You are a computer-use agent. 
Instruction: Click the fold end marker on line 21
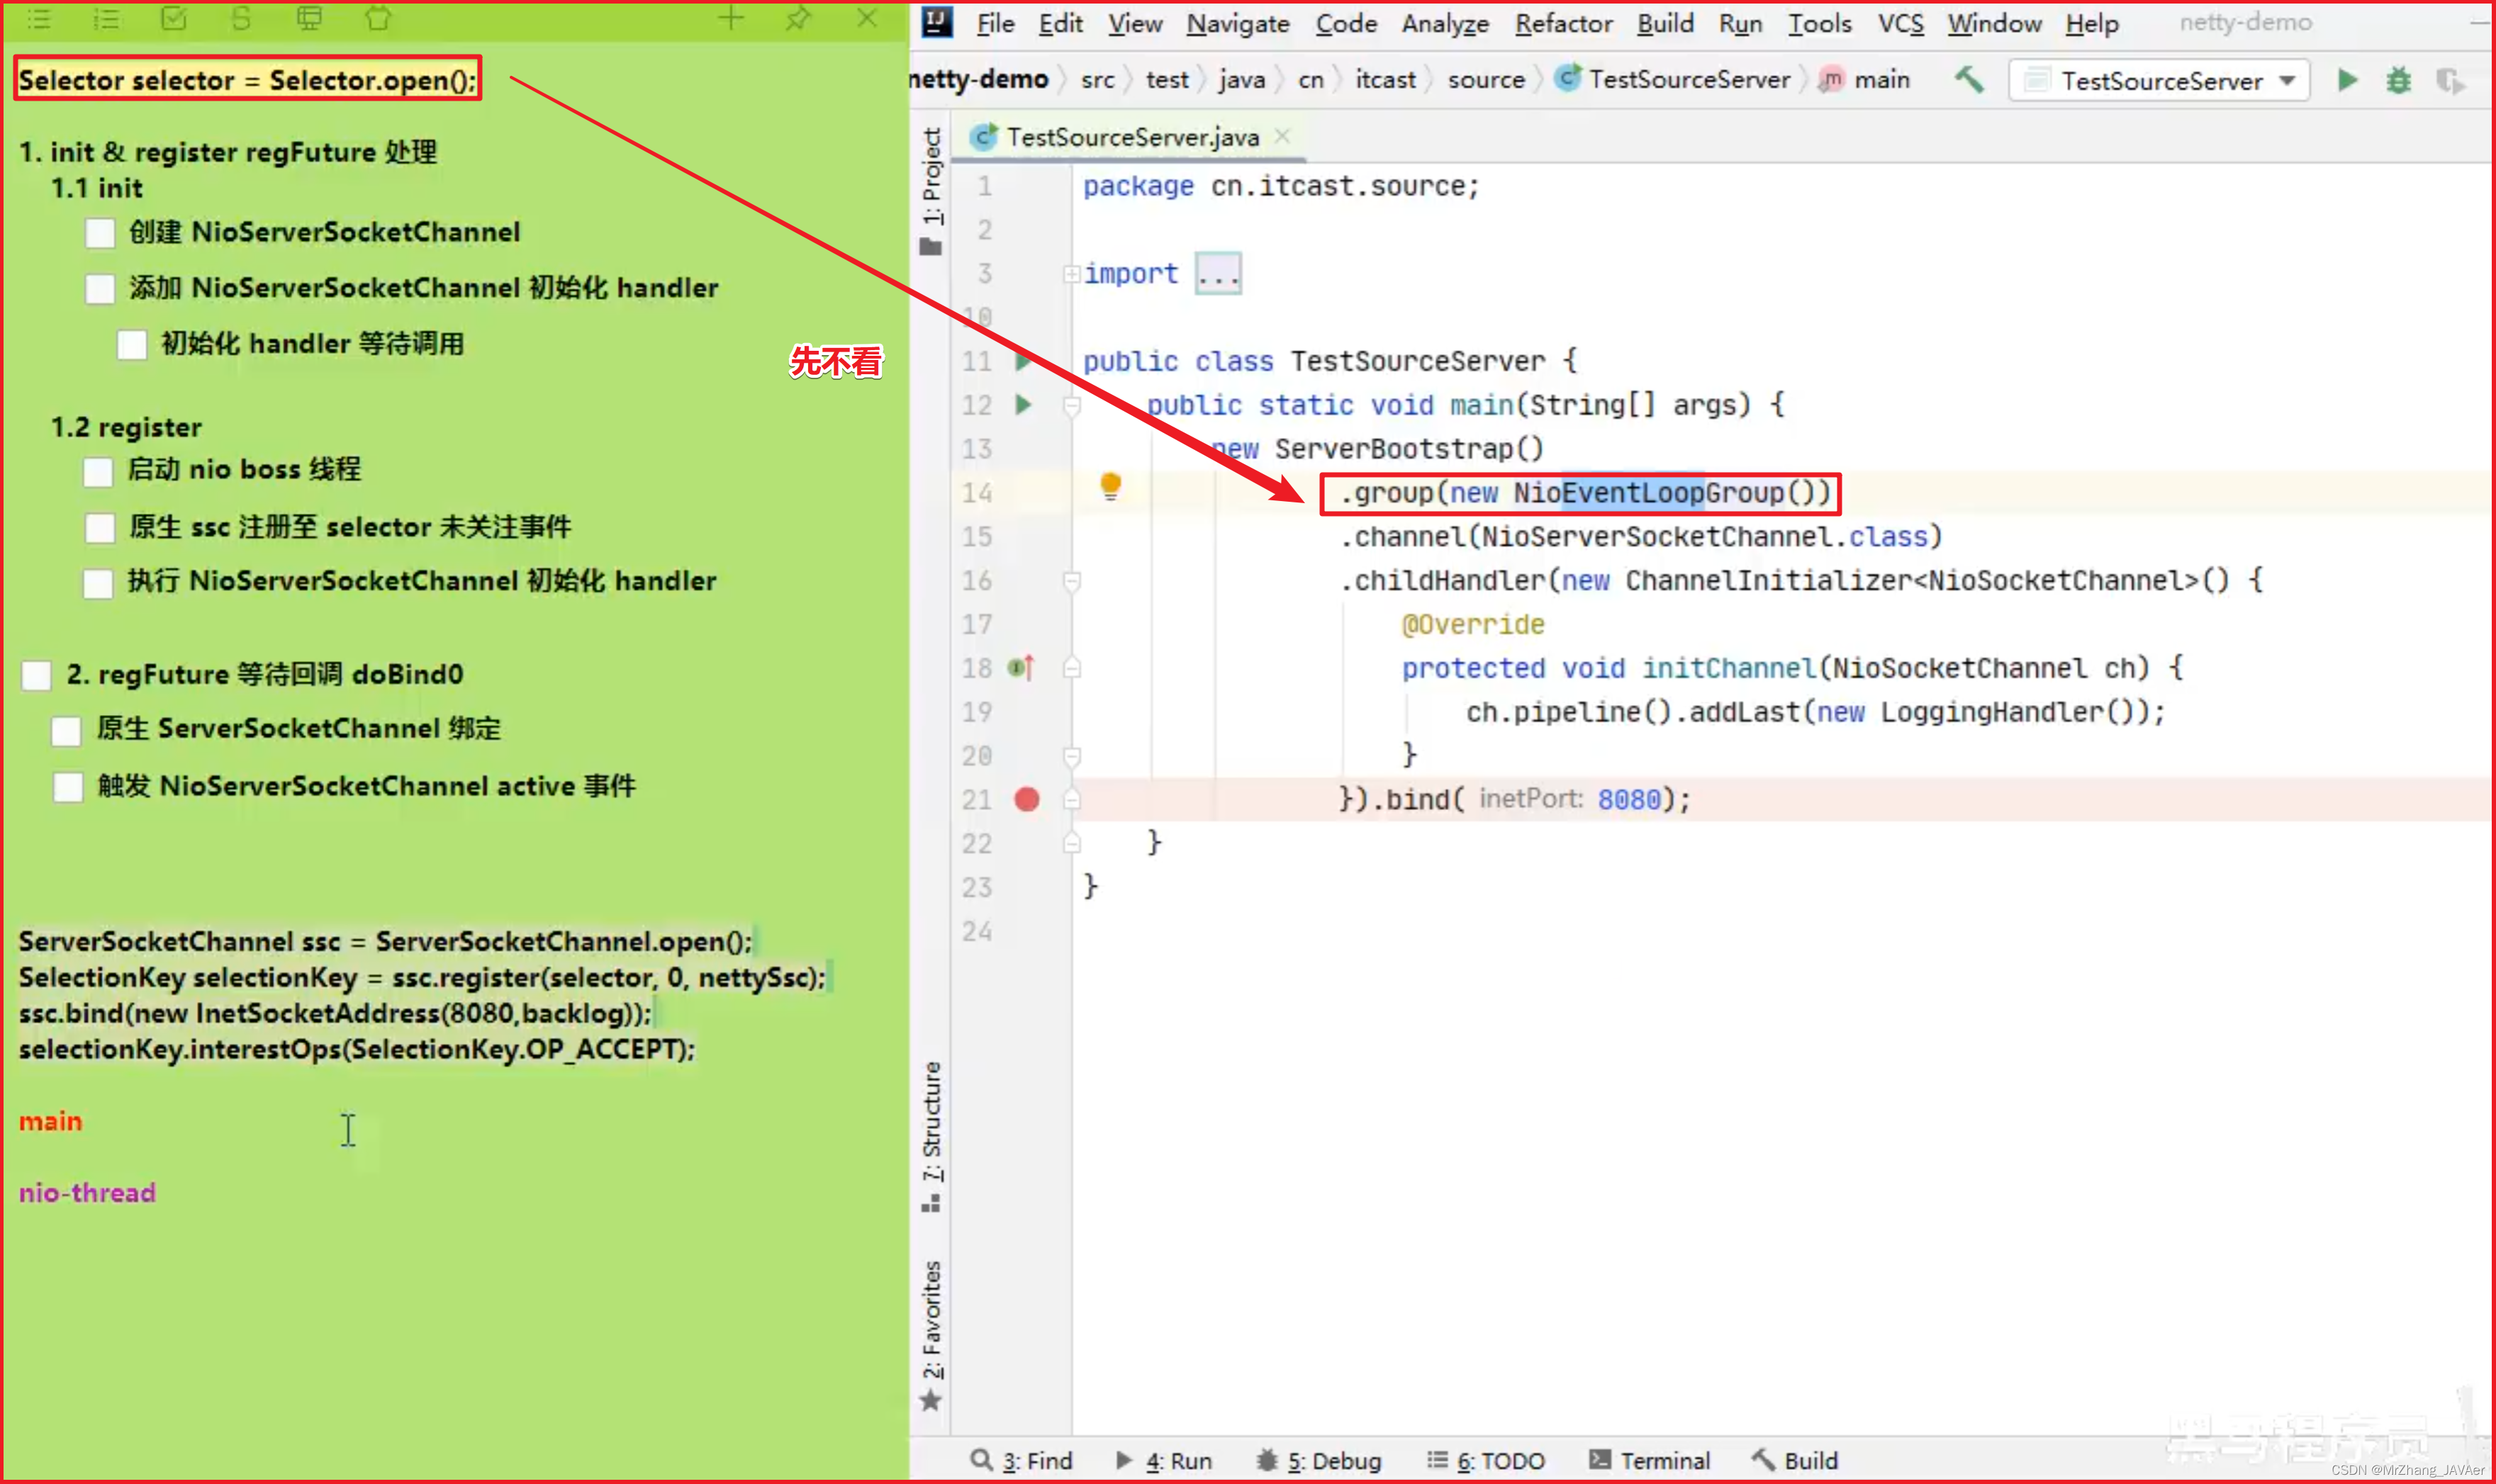pos(1071,799)
